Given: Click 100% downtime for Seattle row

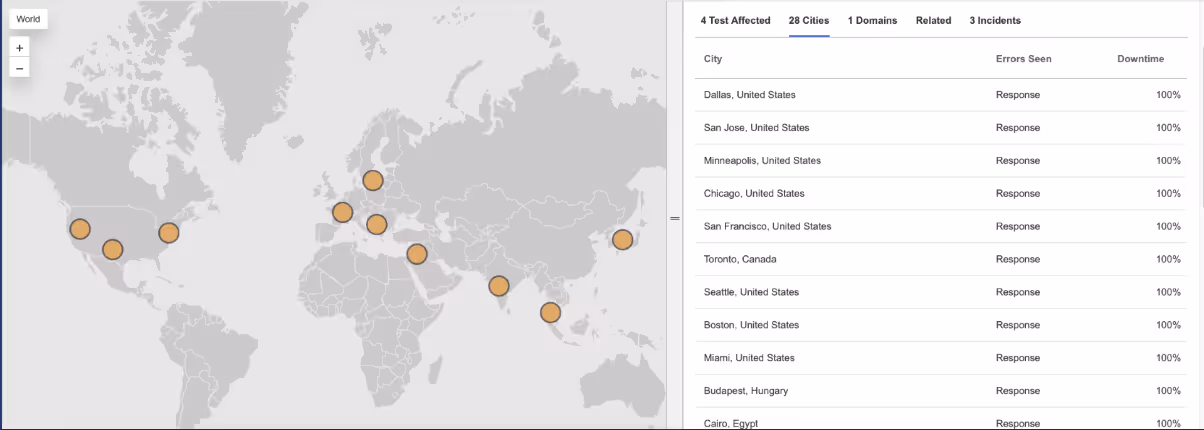Looking at the screenshot, I should click(x=1168, y=292).
